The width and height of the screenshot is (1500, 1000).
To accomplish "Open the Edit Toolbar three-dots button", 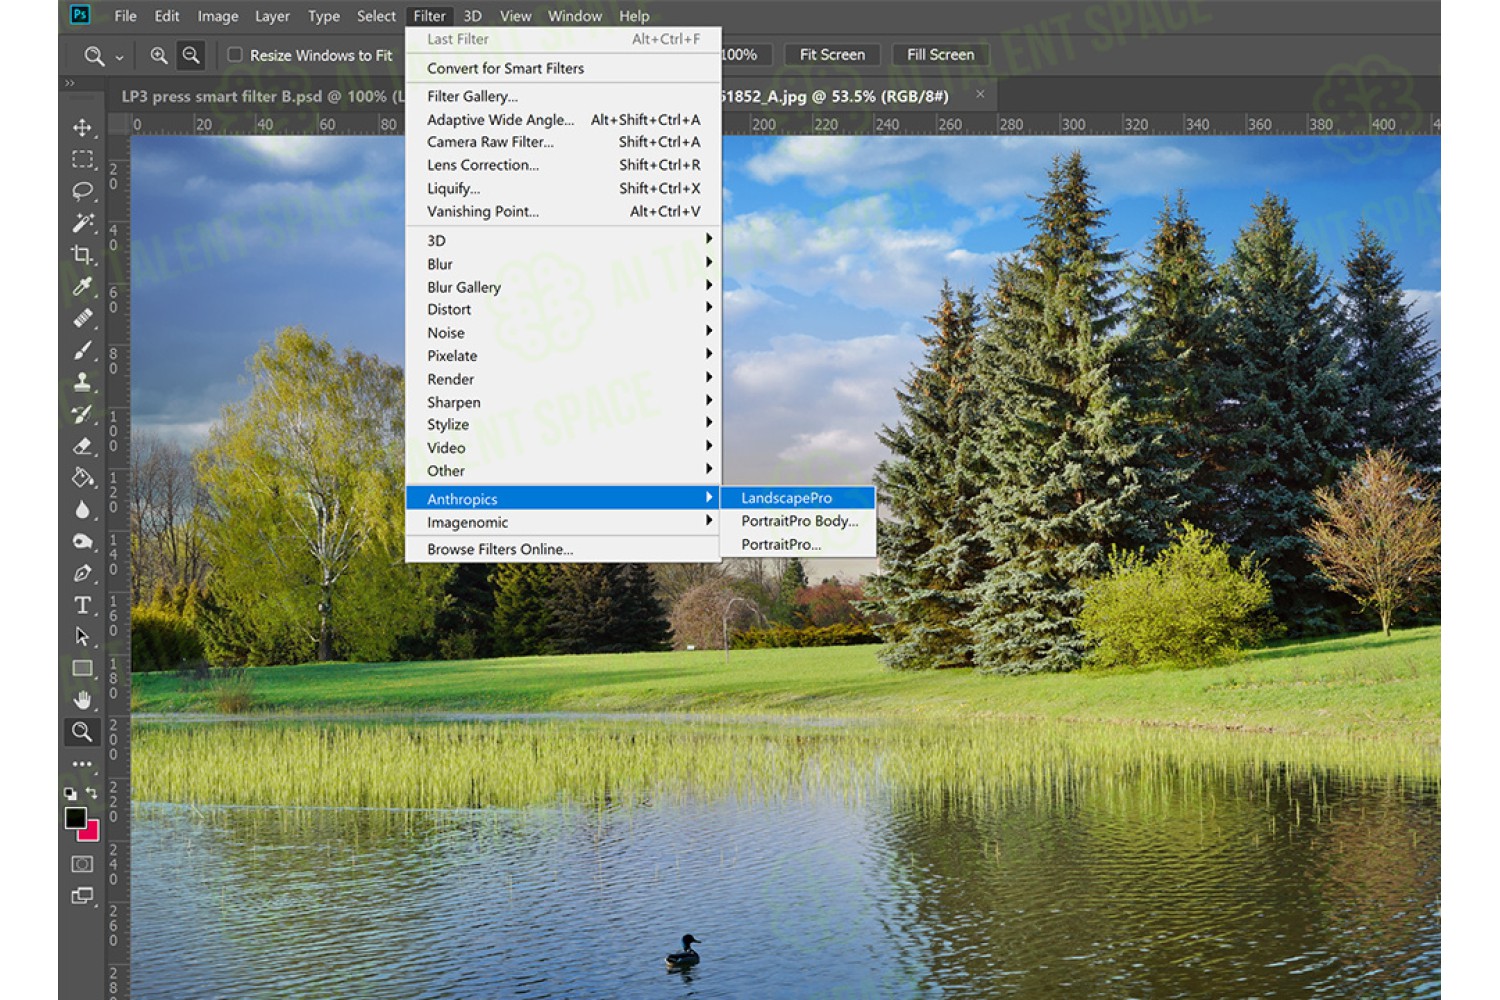I will 82,764.
